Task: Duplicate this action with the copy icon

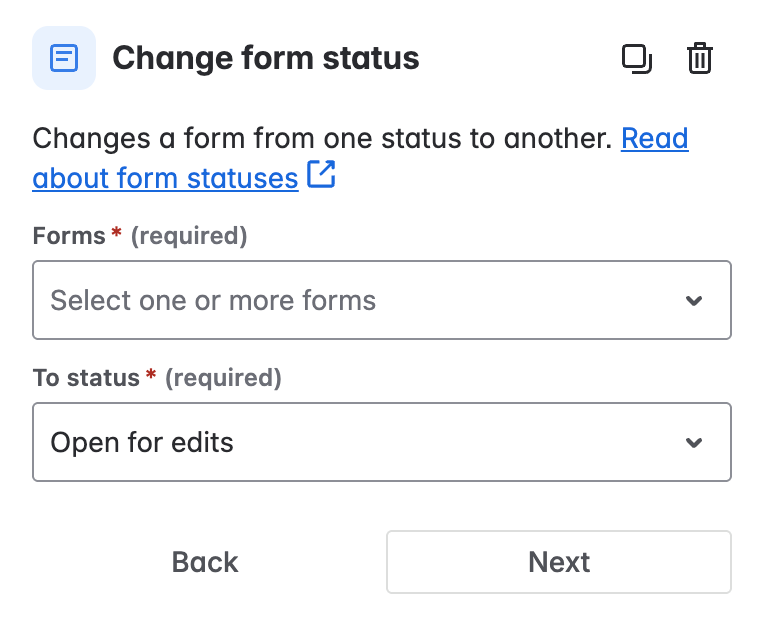Action: click(636, 59)
